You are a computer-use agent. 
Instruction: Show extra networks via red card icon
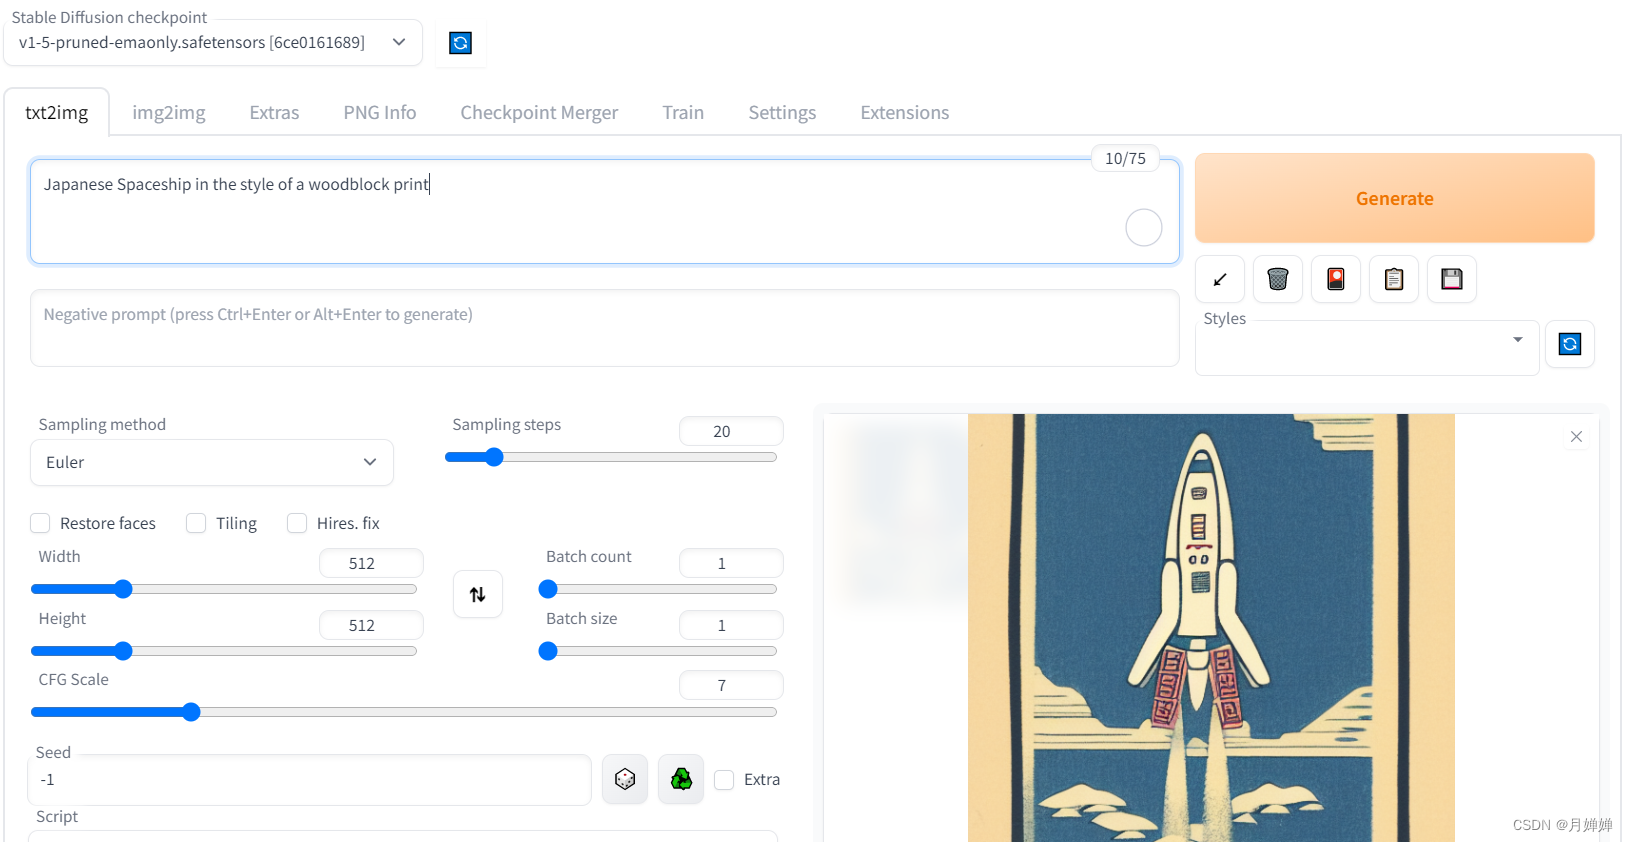(1336, 279)
